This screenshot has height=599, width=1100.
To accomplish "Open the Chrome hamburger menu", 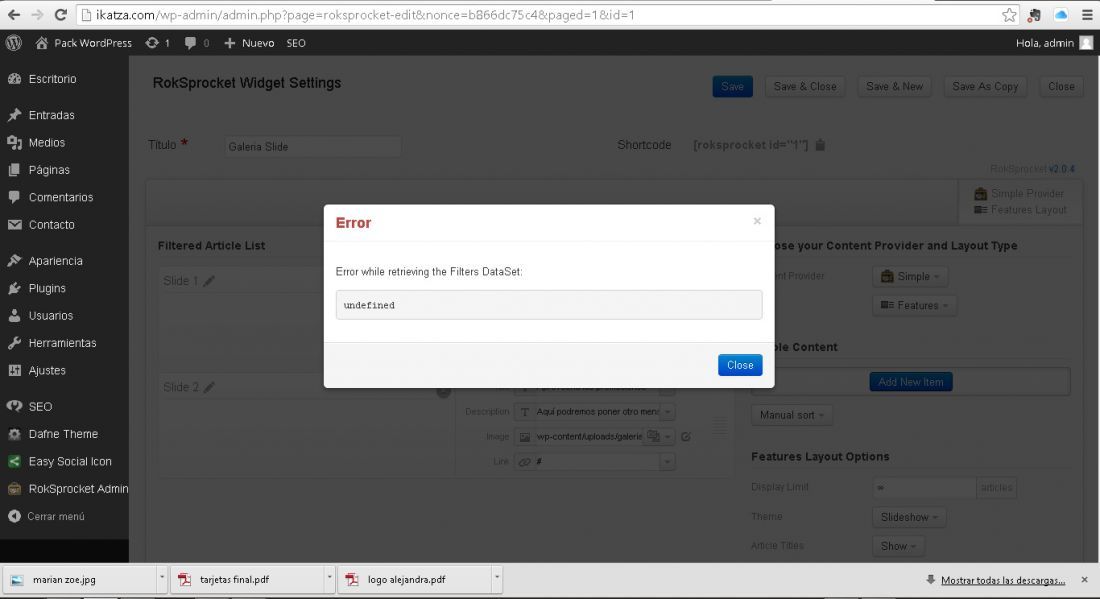I will pos(1087,15).
